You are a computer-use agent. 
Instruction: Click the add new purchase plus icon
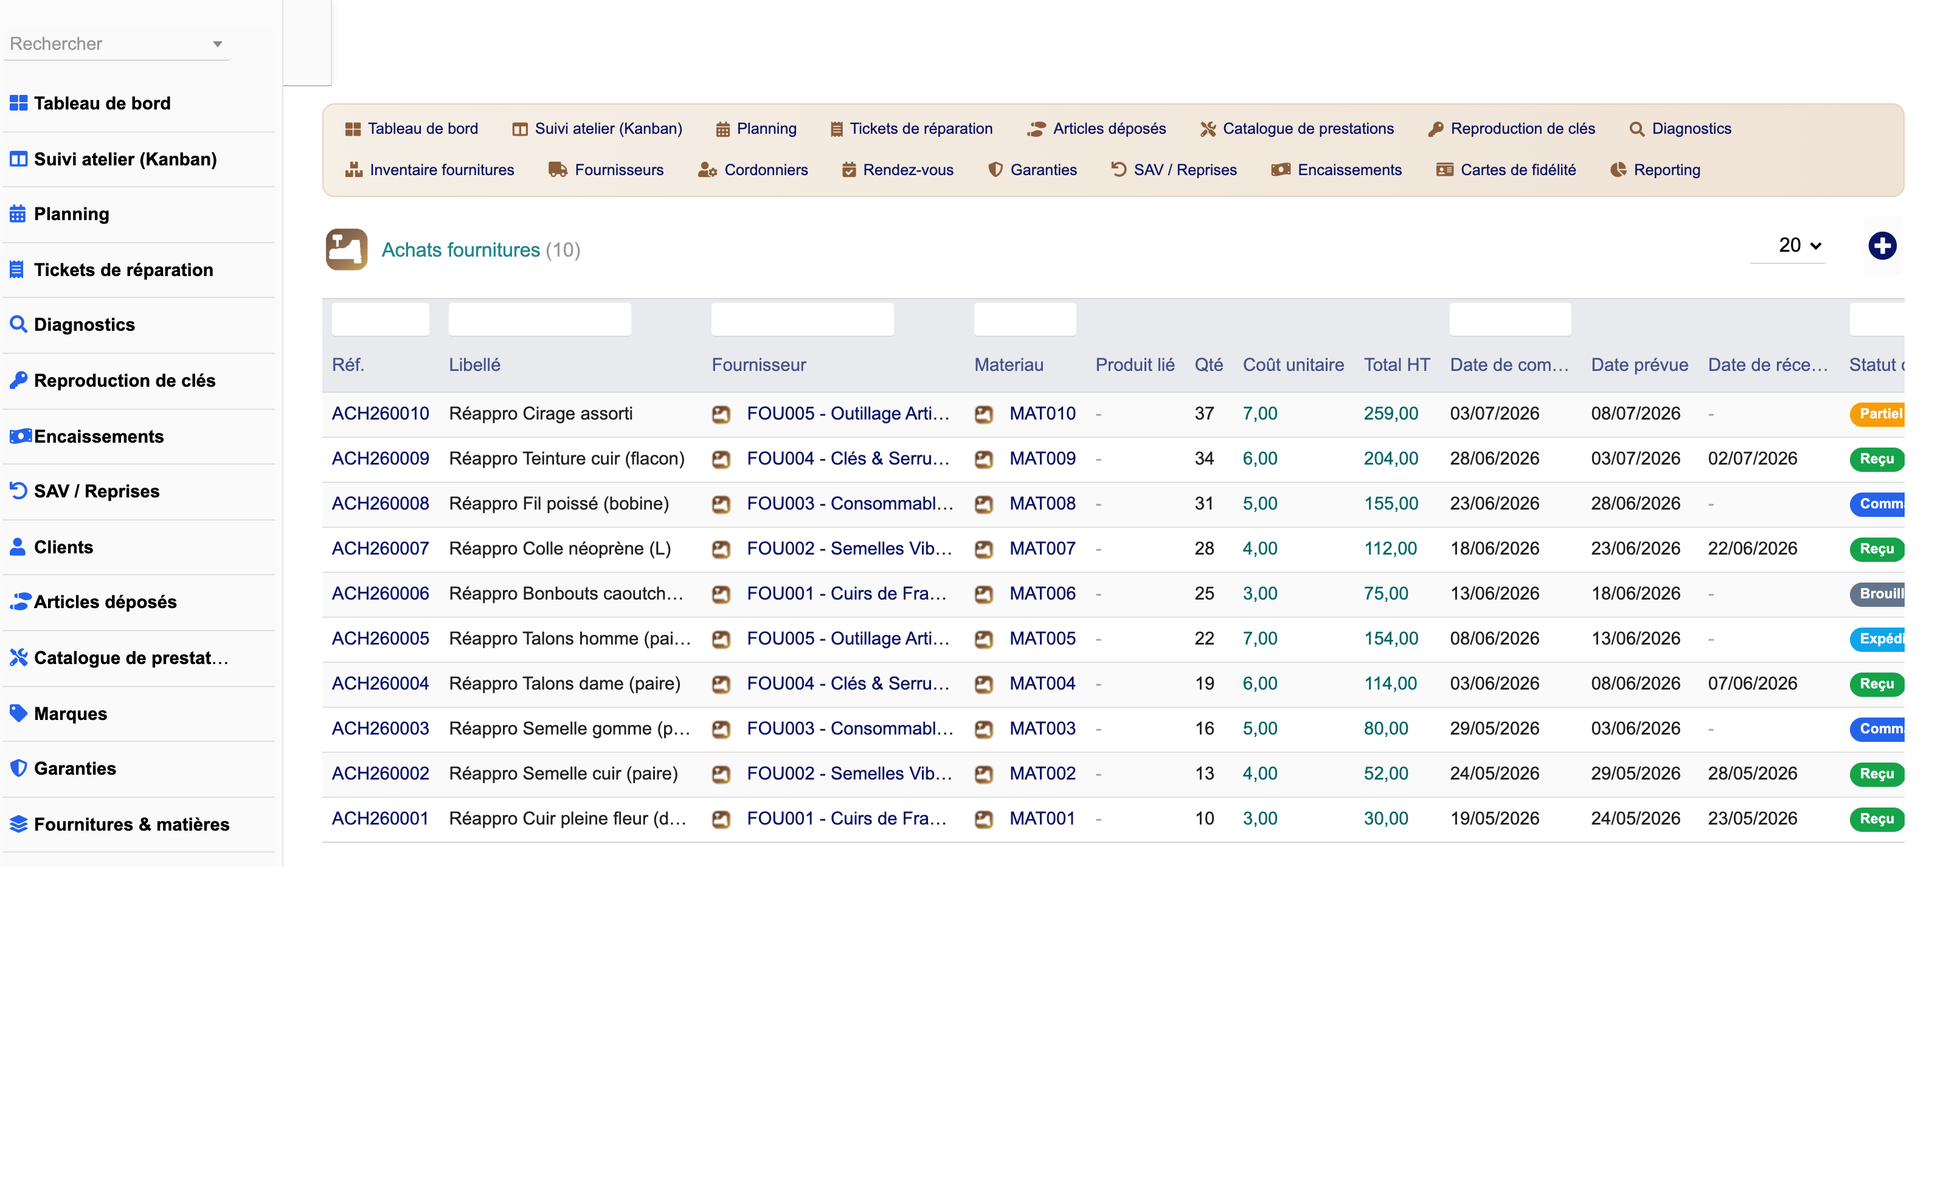pos(1882,246)
